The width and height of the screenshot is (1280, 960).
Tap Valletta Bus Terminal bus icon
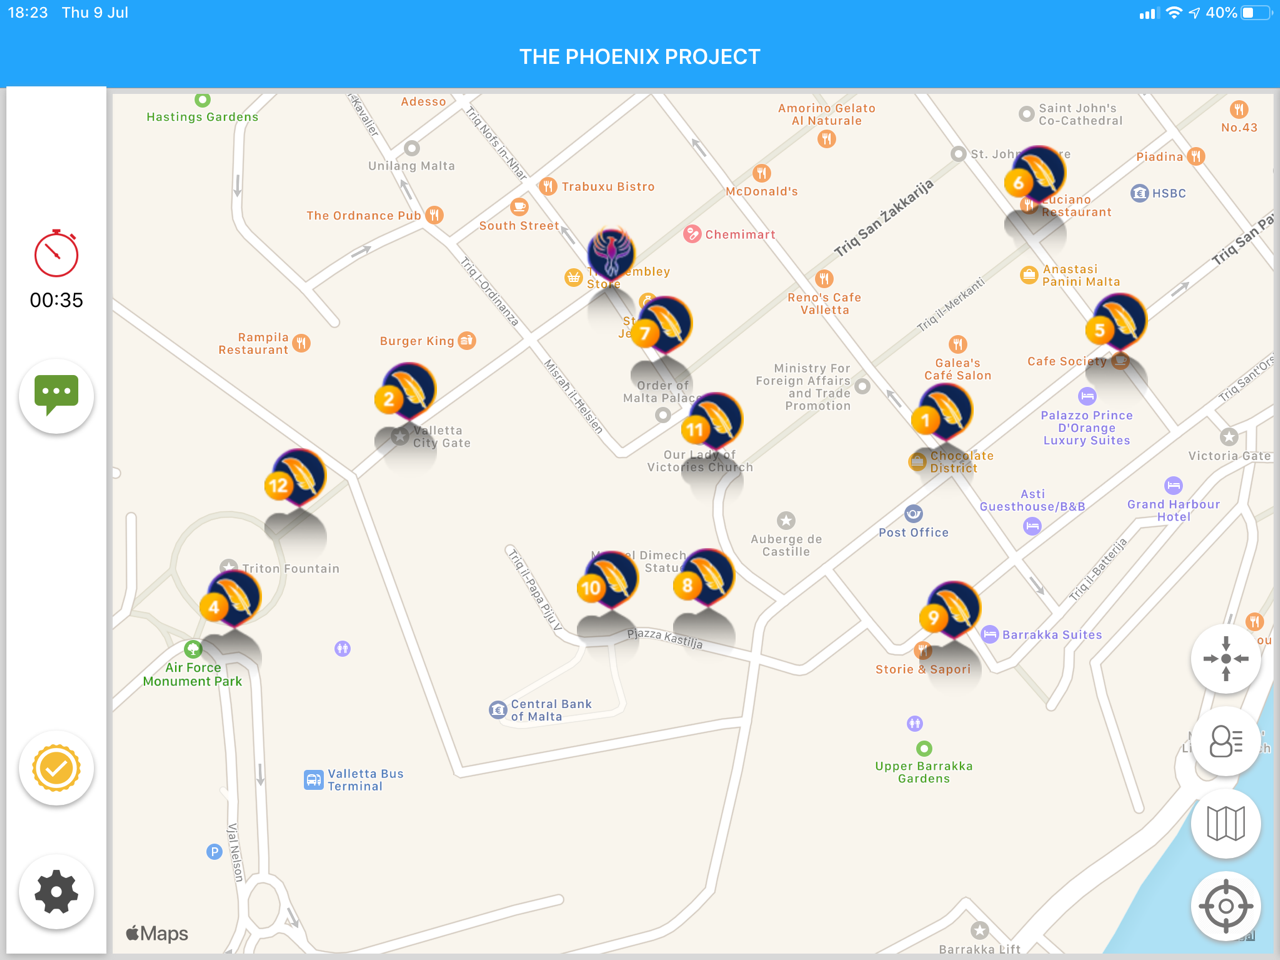313,779
